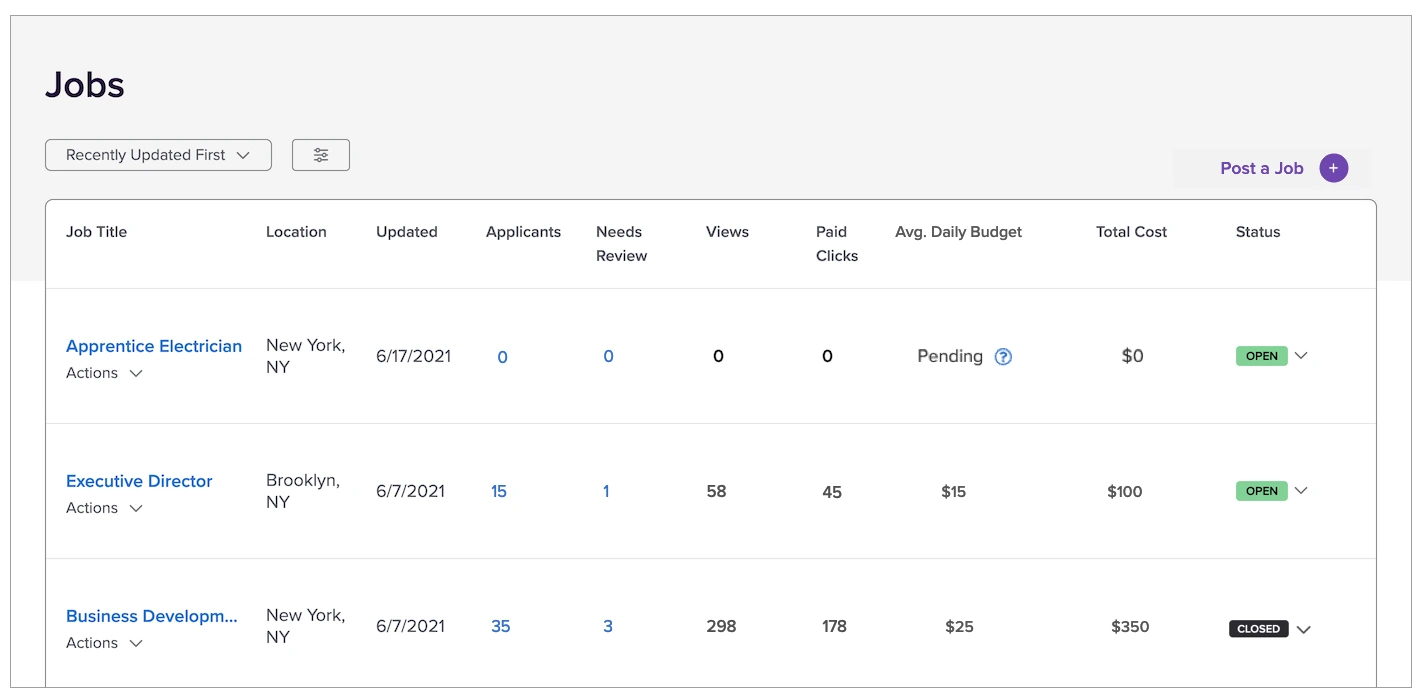Screen dimensions: 1426x695
Task: Click the filter settings sliders icon
Action: [x=320, y=155]
